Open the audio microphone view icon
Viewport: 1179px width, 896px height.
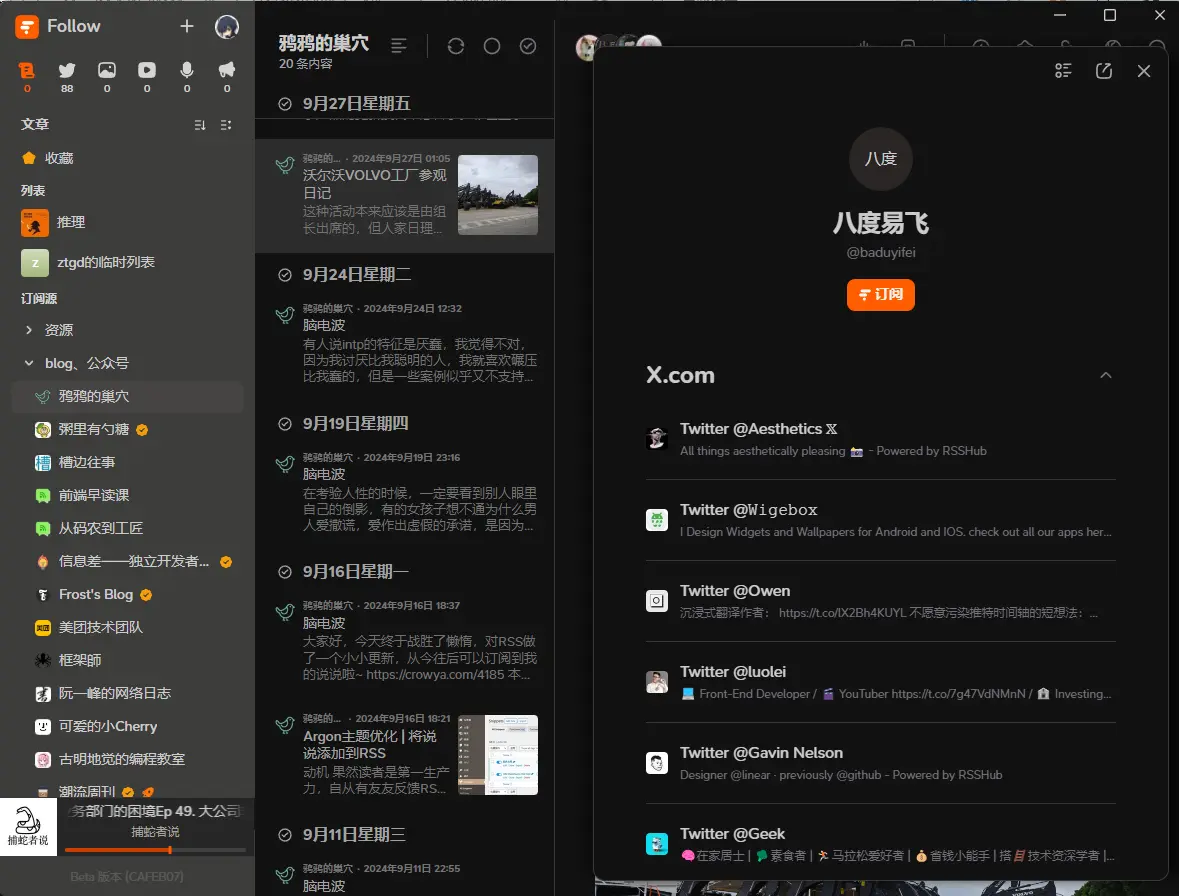[x=187, y=71]
